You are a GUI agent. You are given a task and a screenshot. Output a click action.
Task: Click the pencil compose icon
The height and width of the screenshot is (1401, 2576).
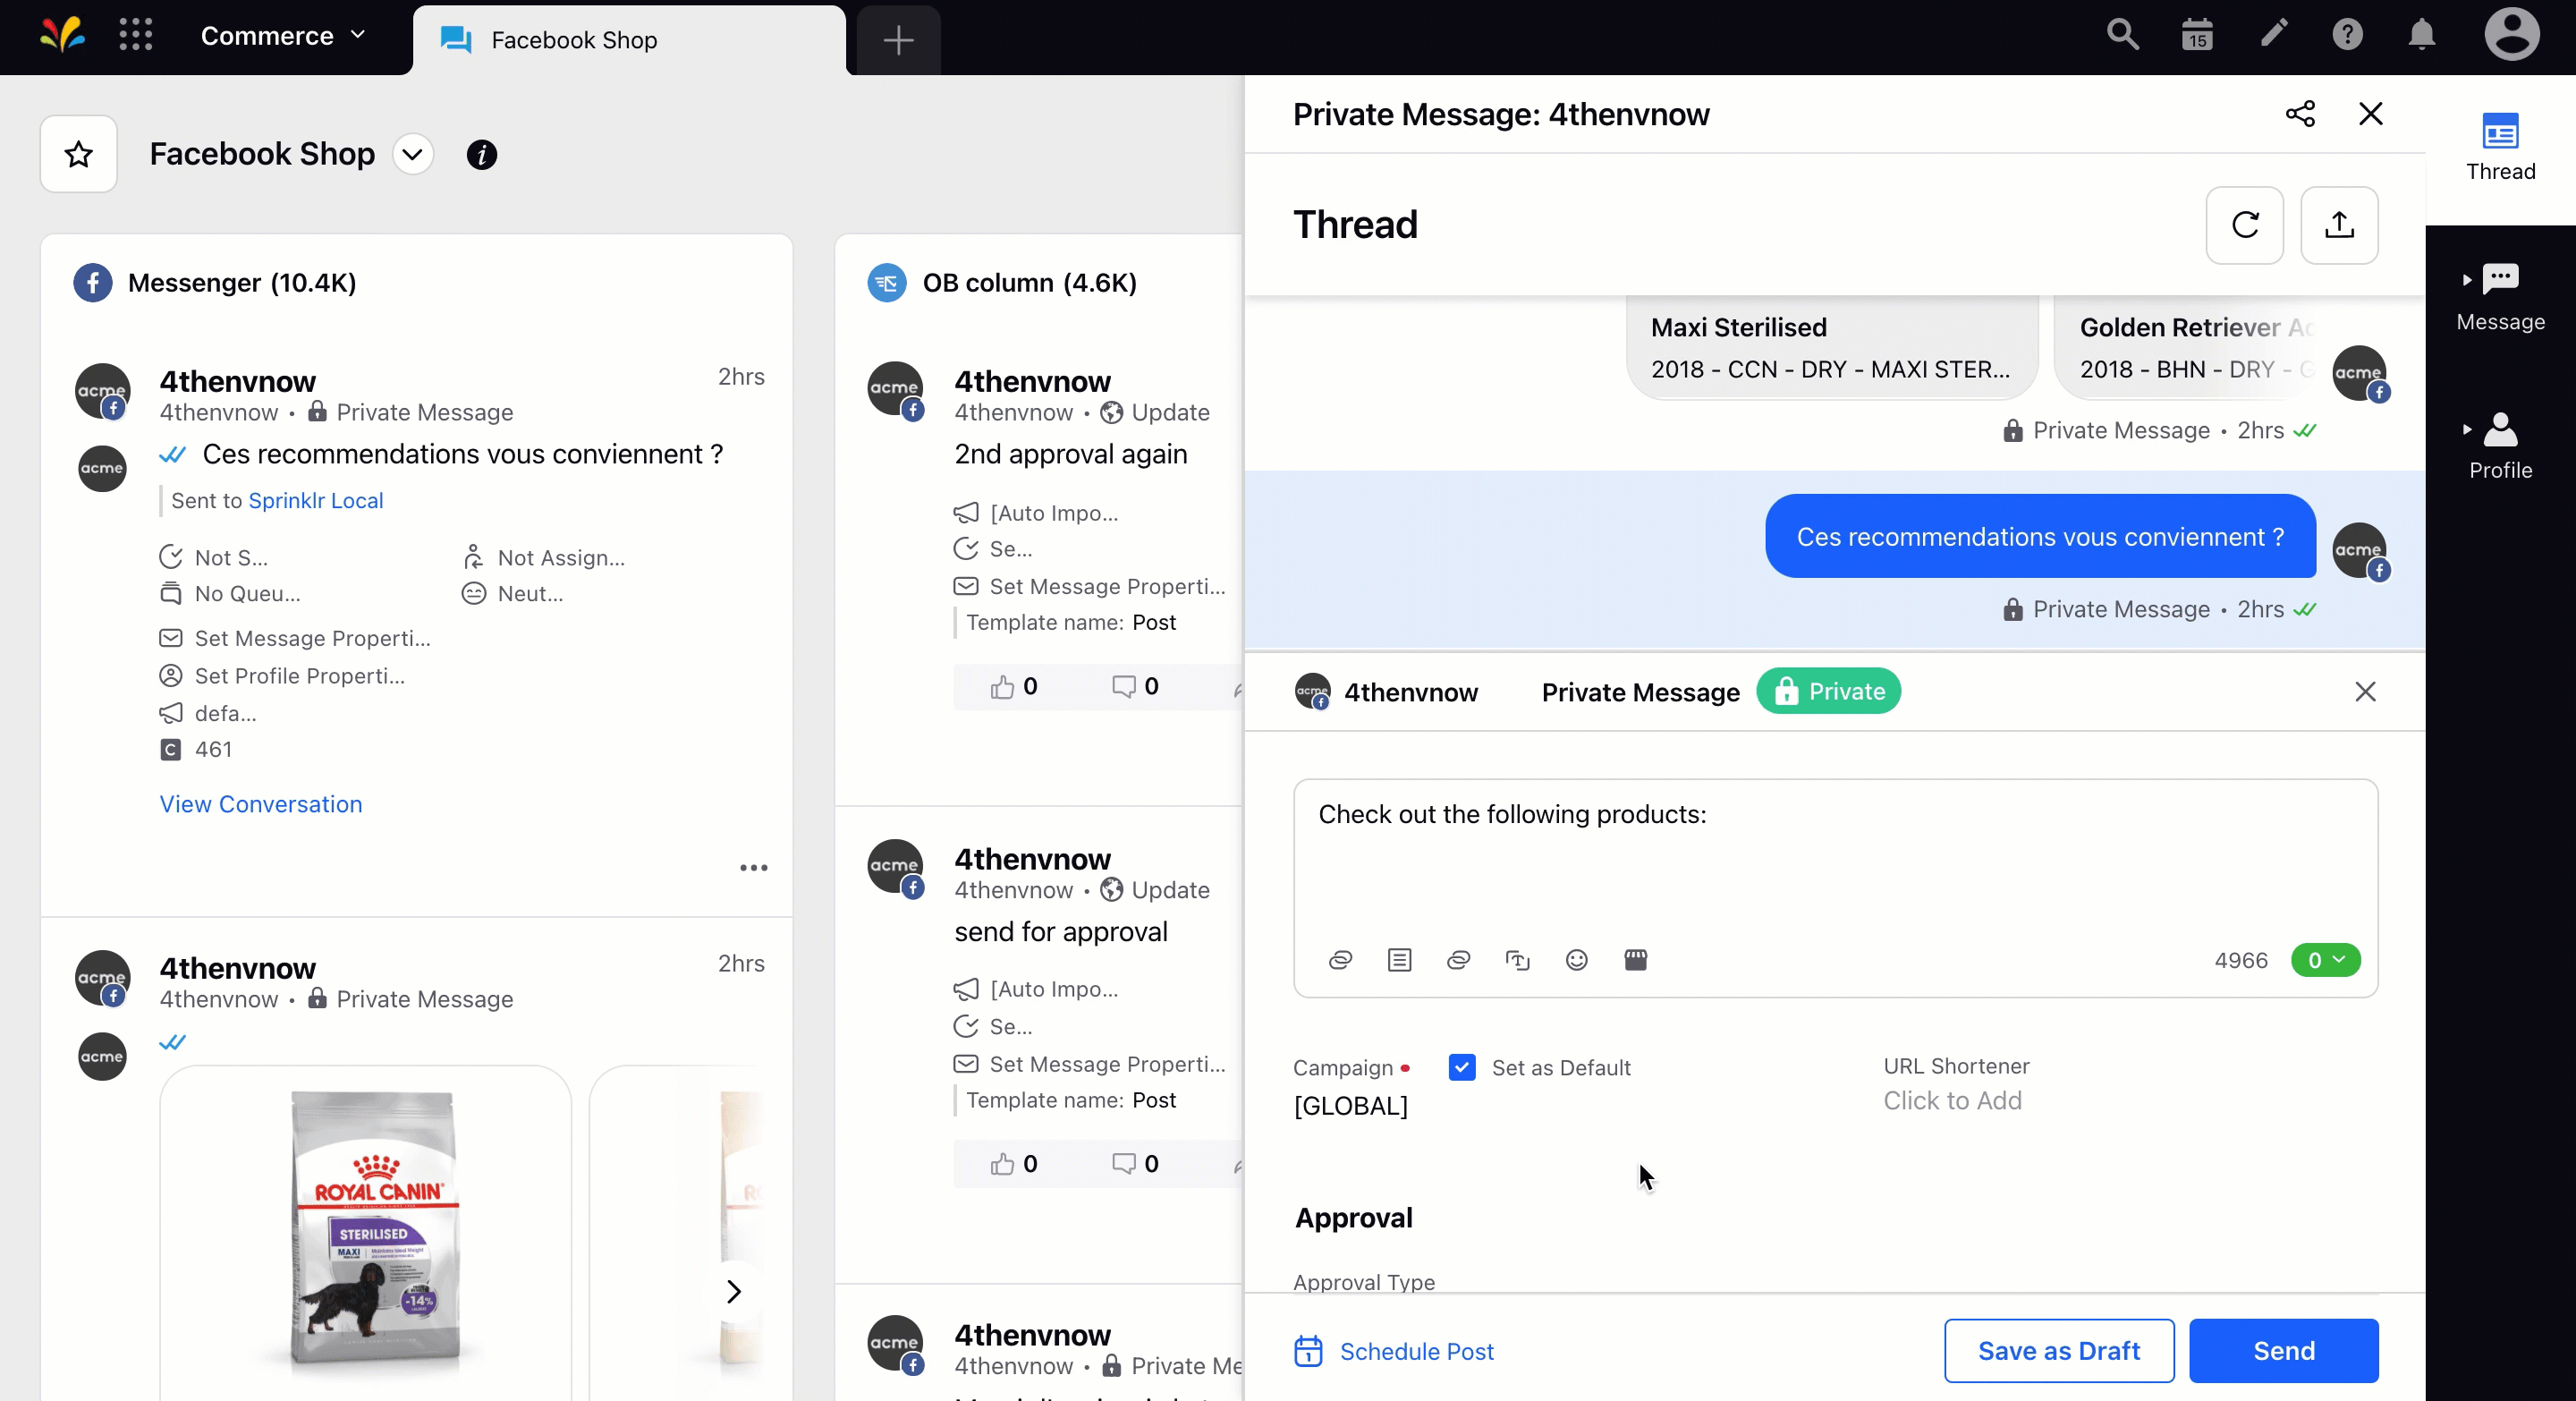click(2274, 35)
